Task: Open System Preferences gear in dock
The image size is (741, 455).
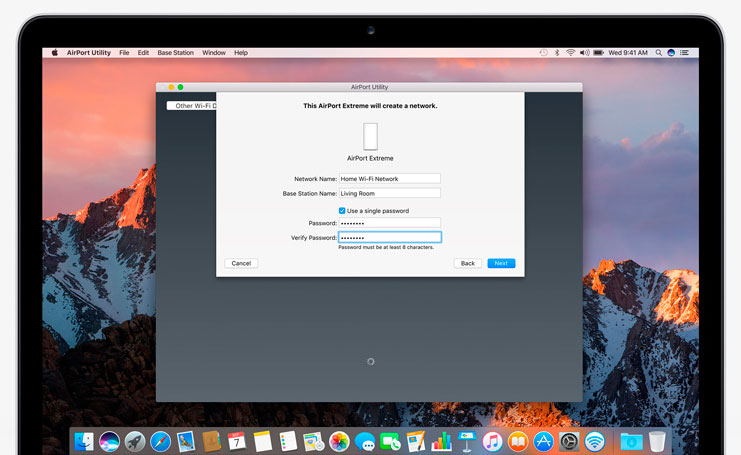Action: (x=569, y=442)
